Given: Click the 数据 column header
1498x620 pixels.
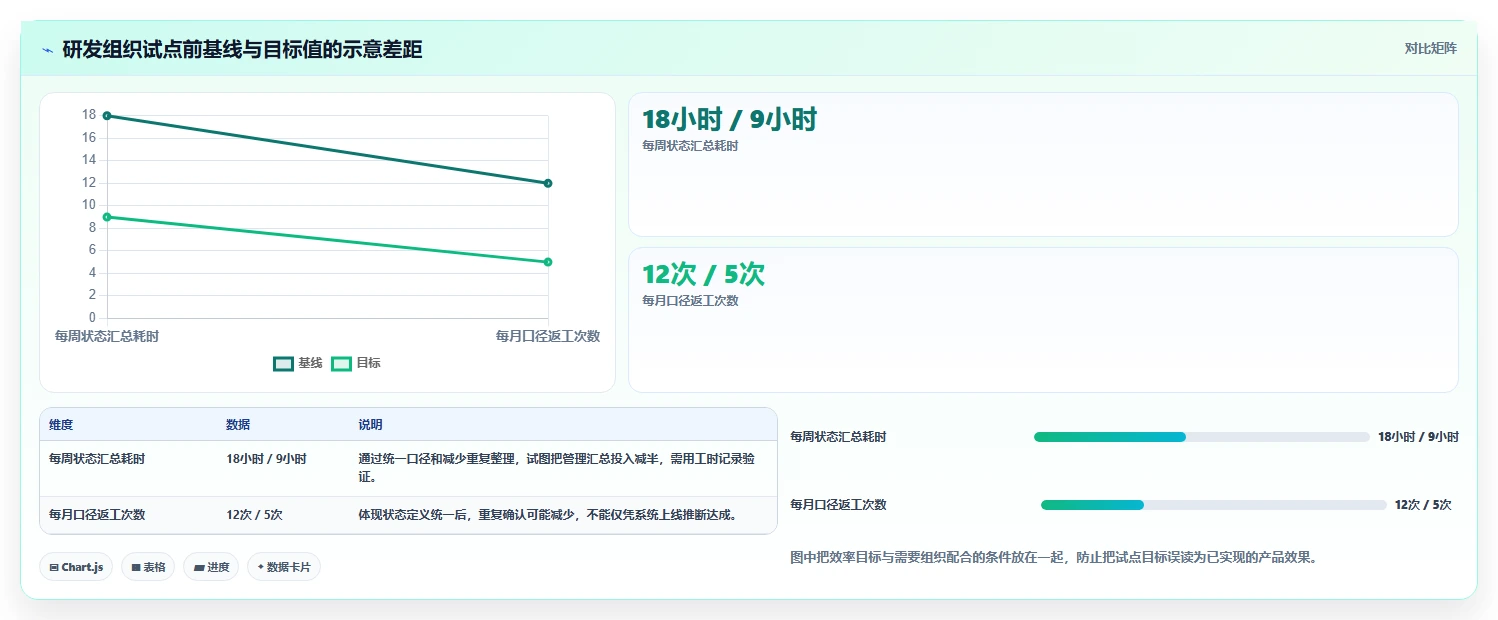Looking at the screenshot, I should click(238, 425).
